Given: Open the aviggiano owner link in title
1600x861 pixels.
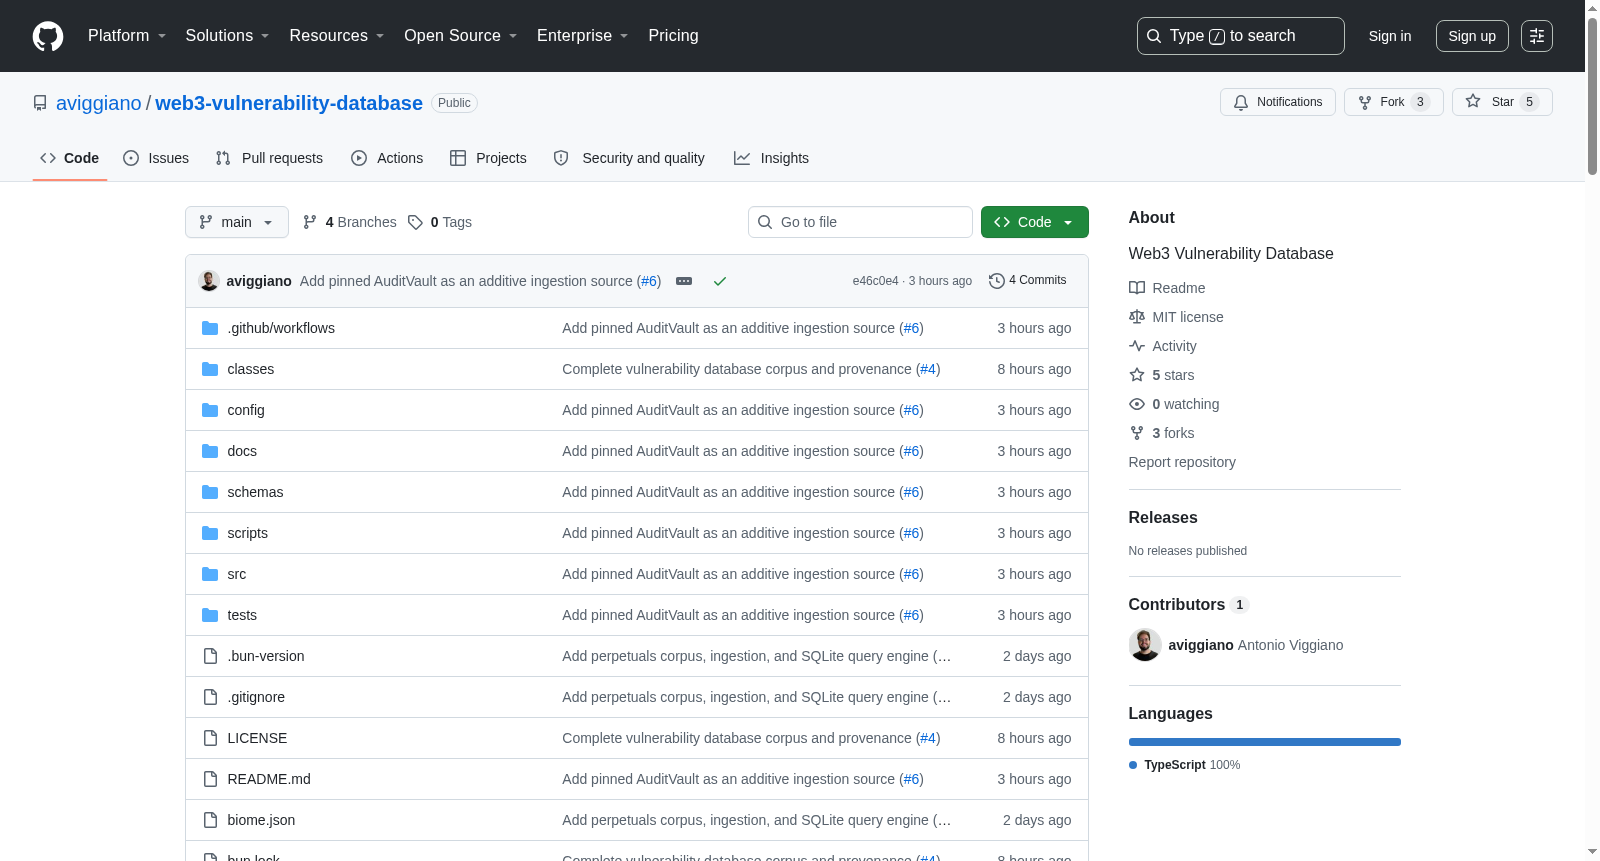Looking at the screenshot, I should [99, 103].
